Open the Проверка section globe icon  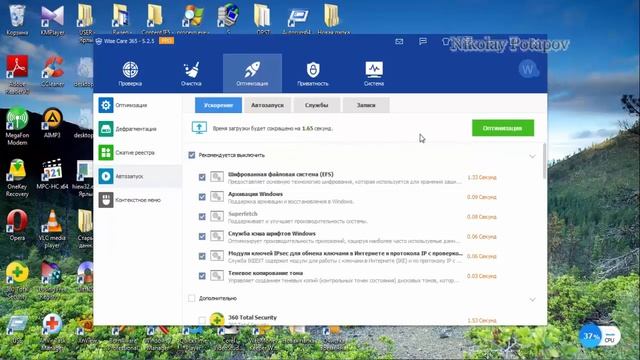130,70
